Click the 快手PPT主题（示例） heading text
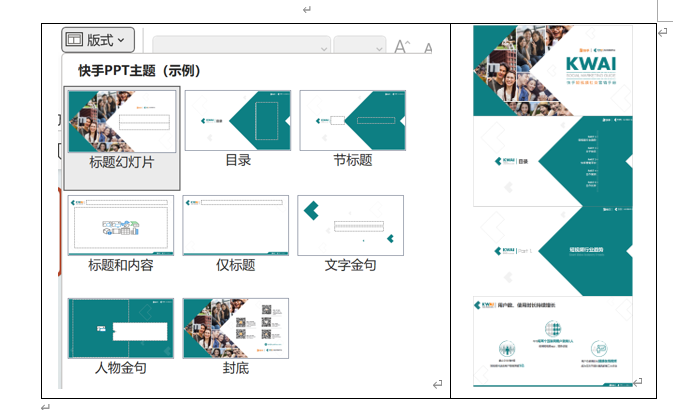Viewport: 673px width, 410px height. (x=139, y=70)
